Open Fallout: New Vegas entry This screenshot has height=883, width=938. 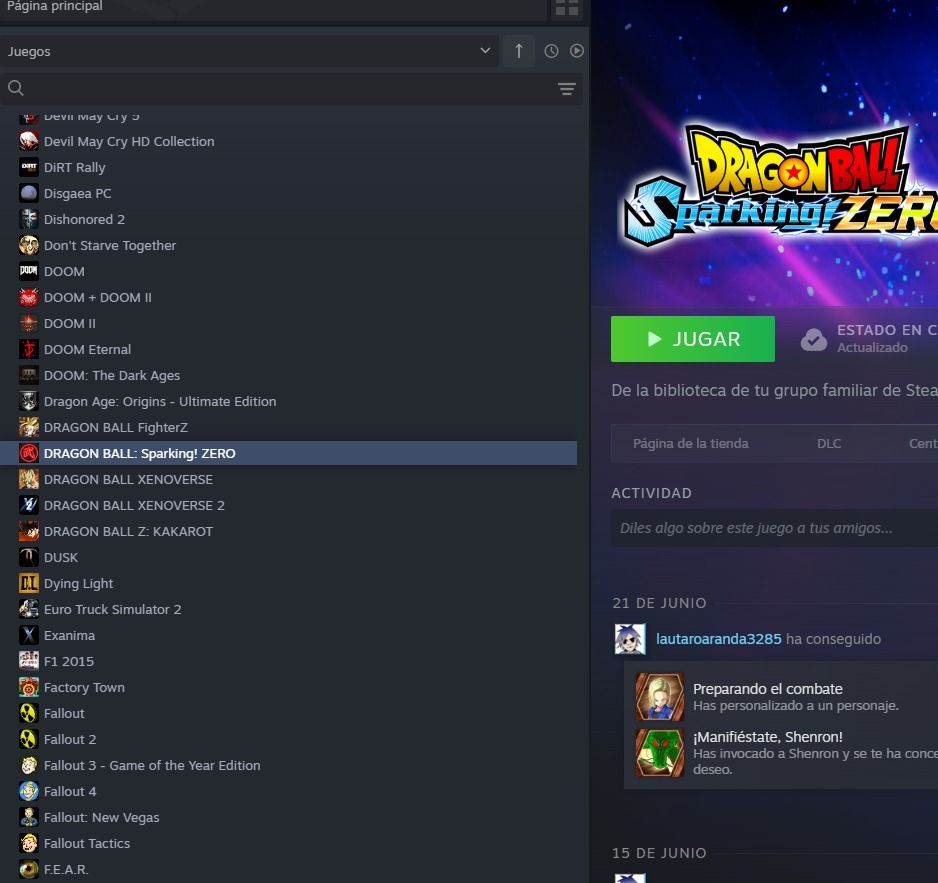click(288, 818)
